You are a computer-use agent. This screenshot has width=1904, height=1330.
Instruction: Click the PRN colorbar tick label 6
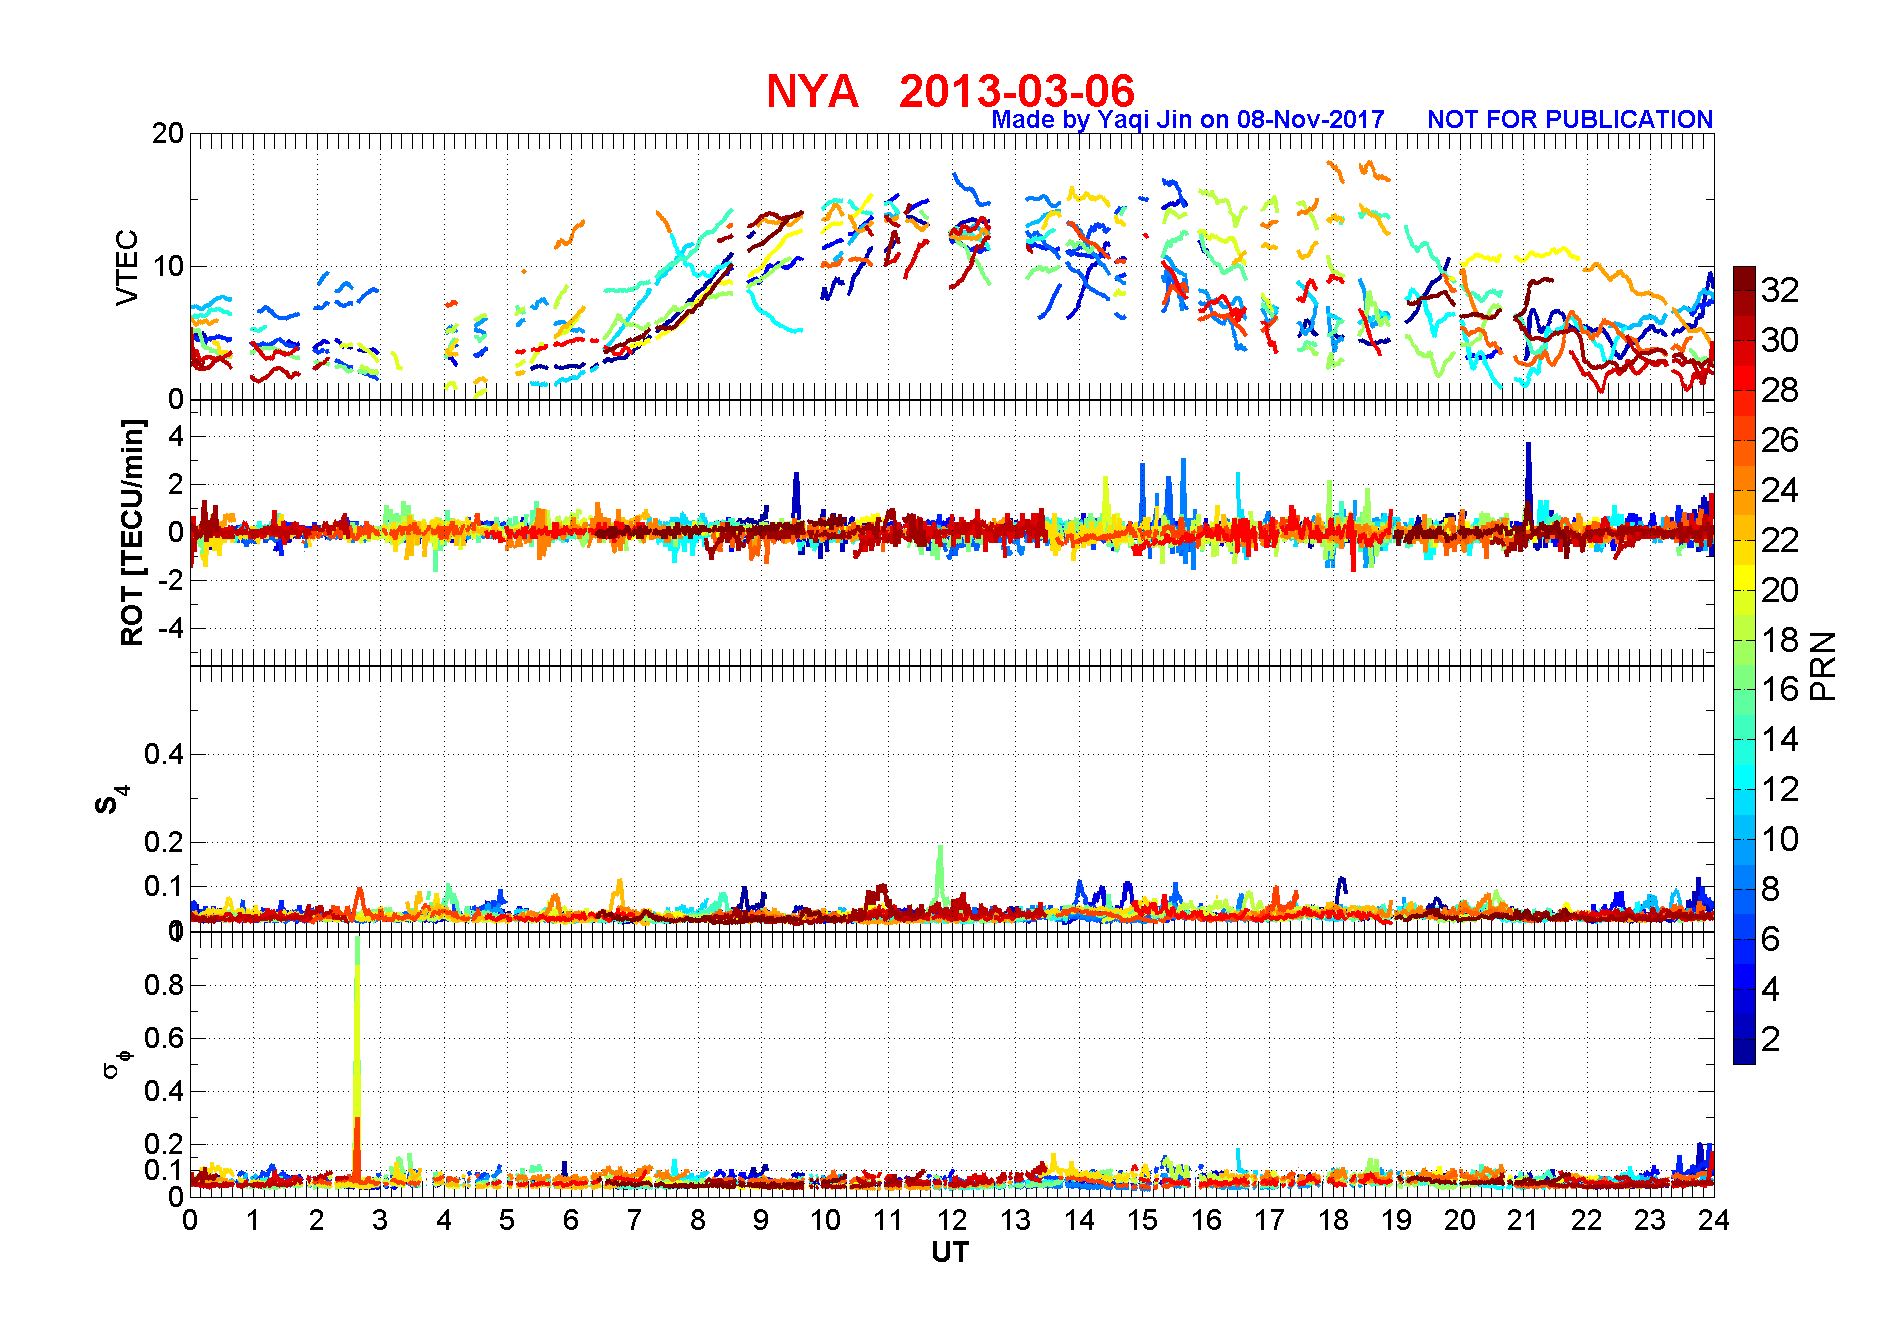point(1771,939)
